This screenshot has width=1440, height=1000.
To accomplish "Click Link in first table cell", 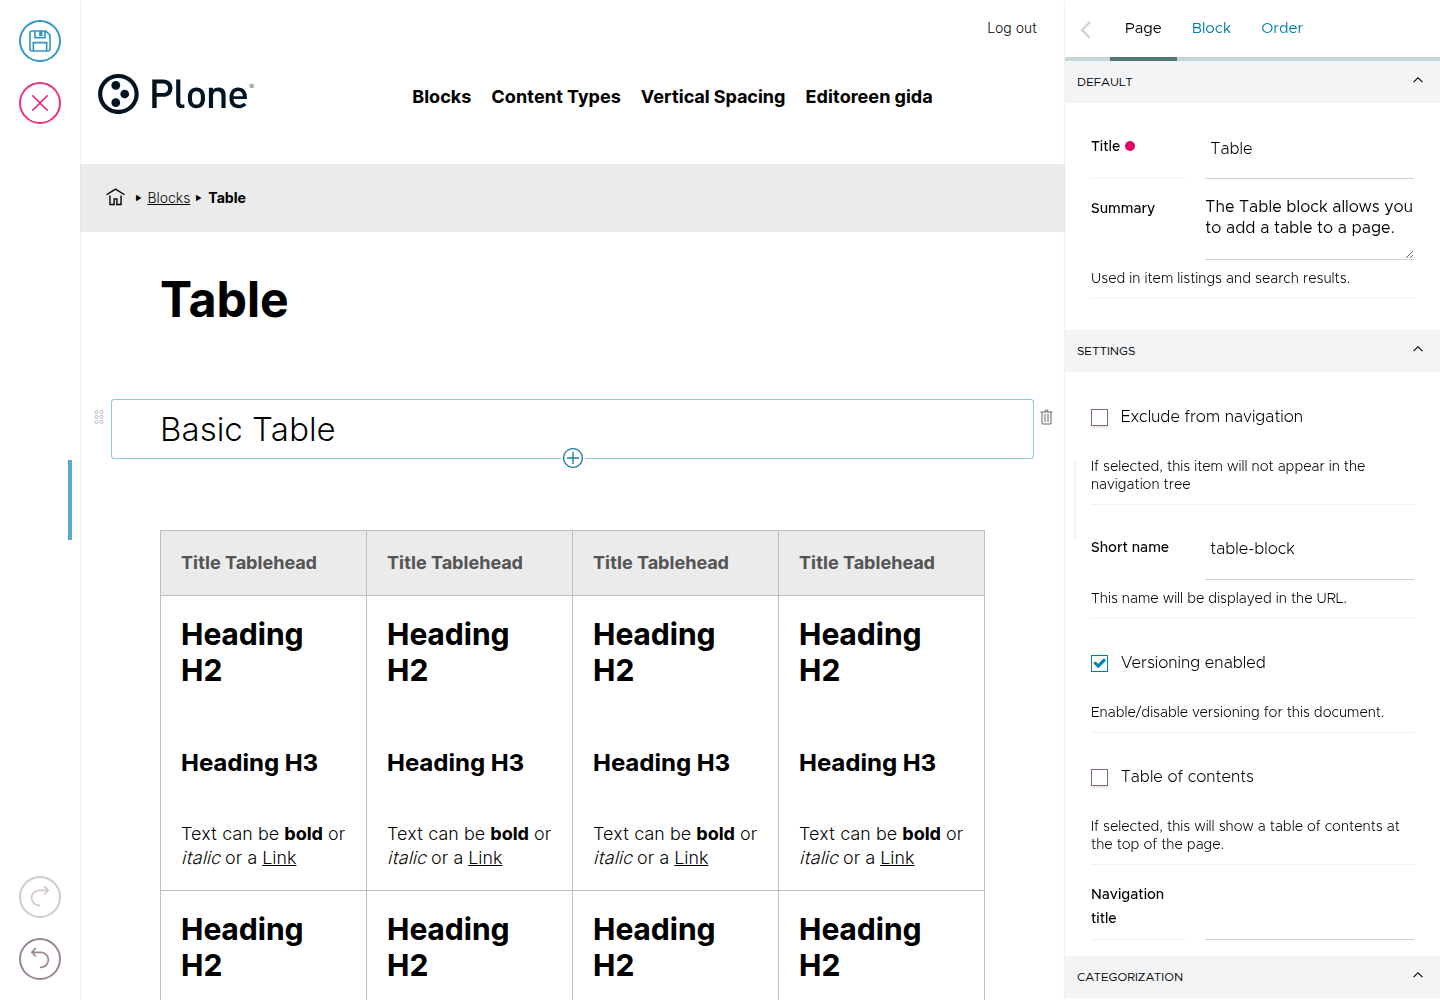I will [279, 858].
